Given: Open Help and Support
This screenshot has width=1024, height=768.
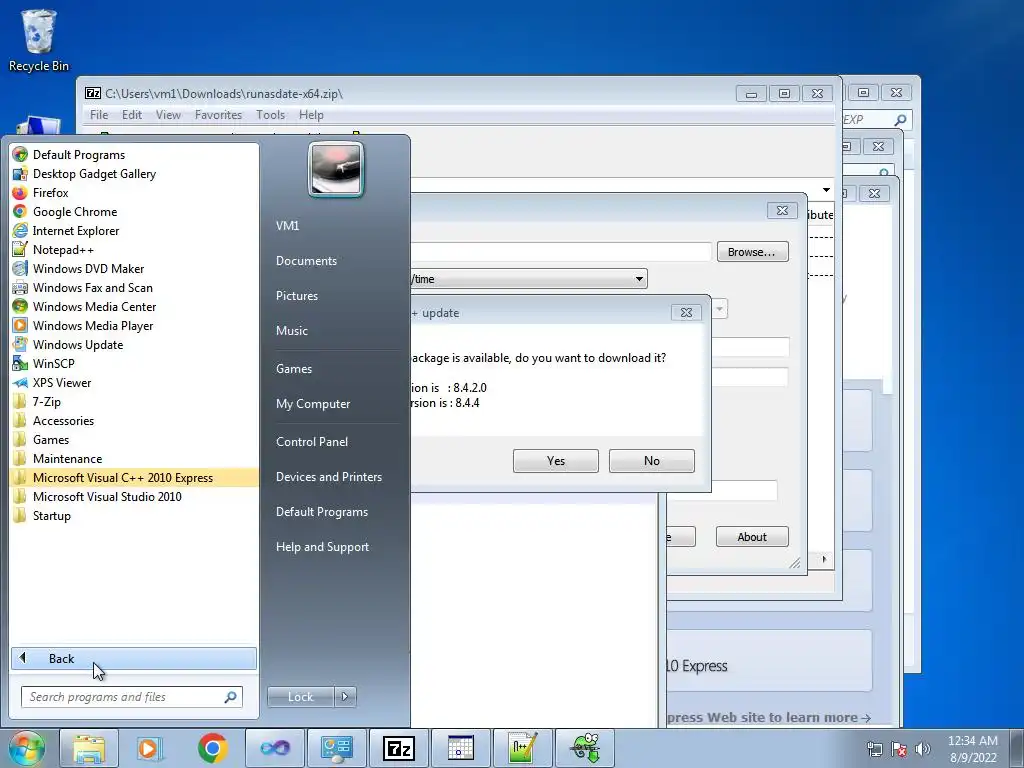Looking at the screenshot, I should click(x=322, y=547).
